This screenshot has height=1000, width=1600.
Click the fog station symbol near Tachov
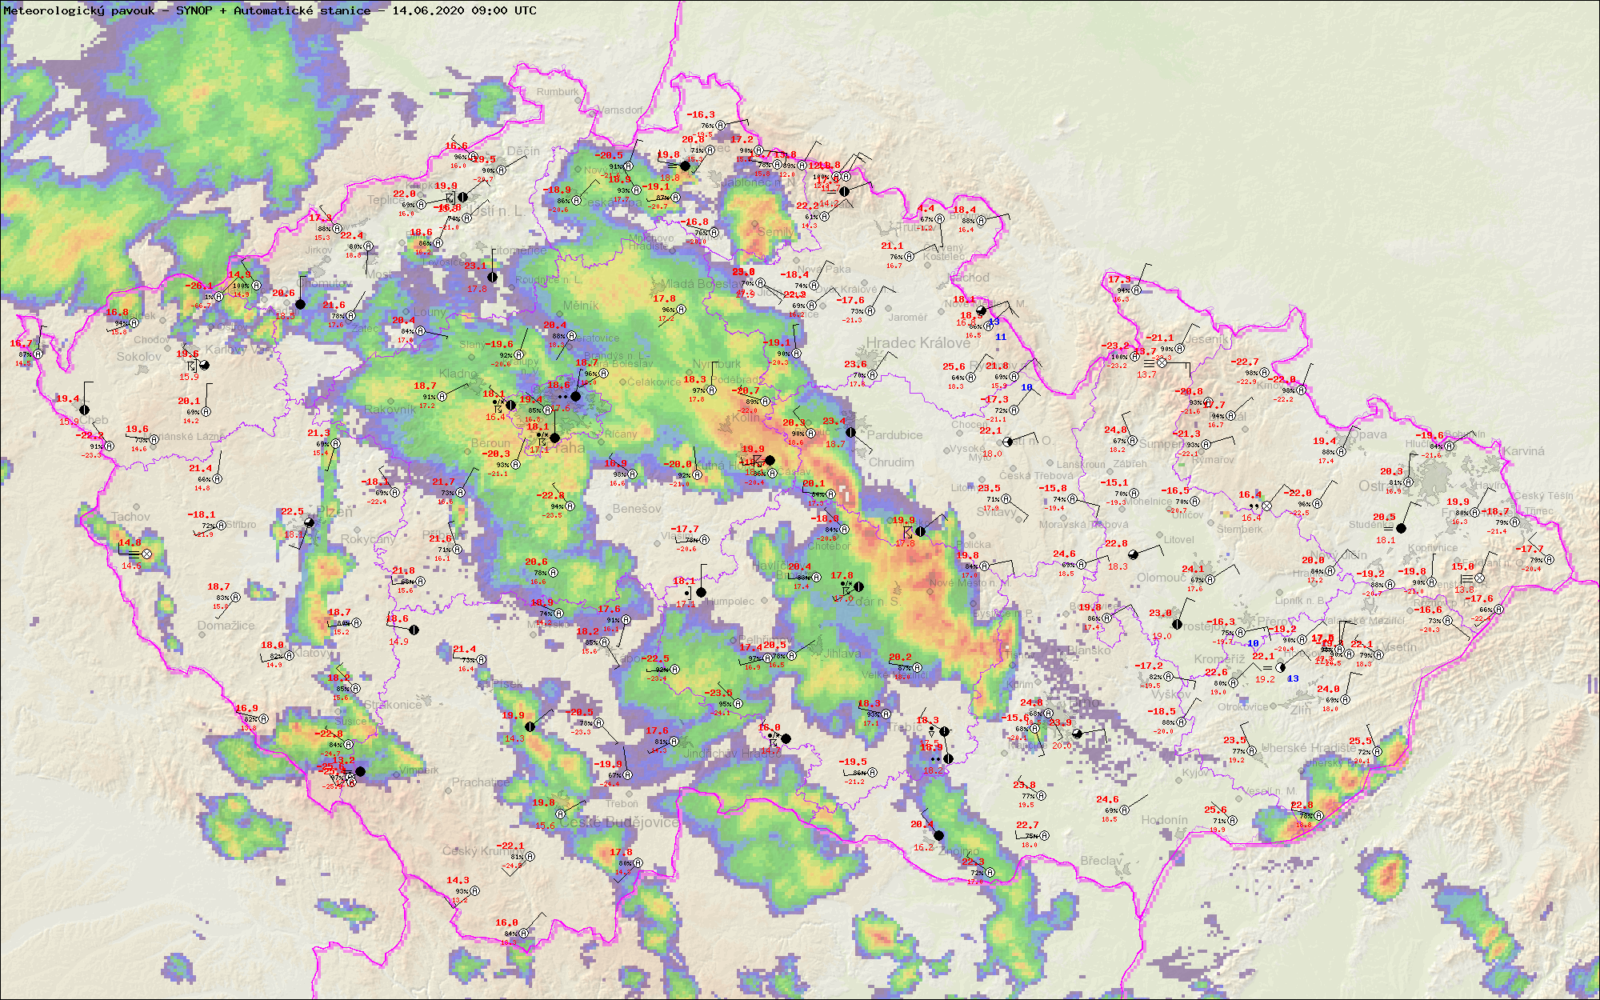tap(147, 553)
